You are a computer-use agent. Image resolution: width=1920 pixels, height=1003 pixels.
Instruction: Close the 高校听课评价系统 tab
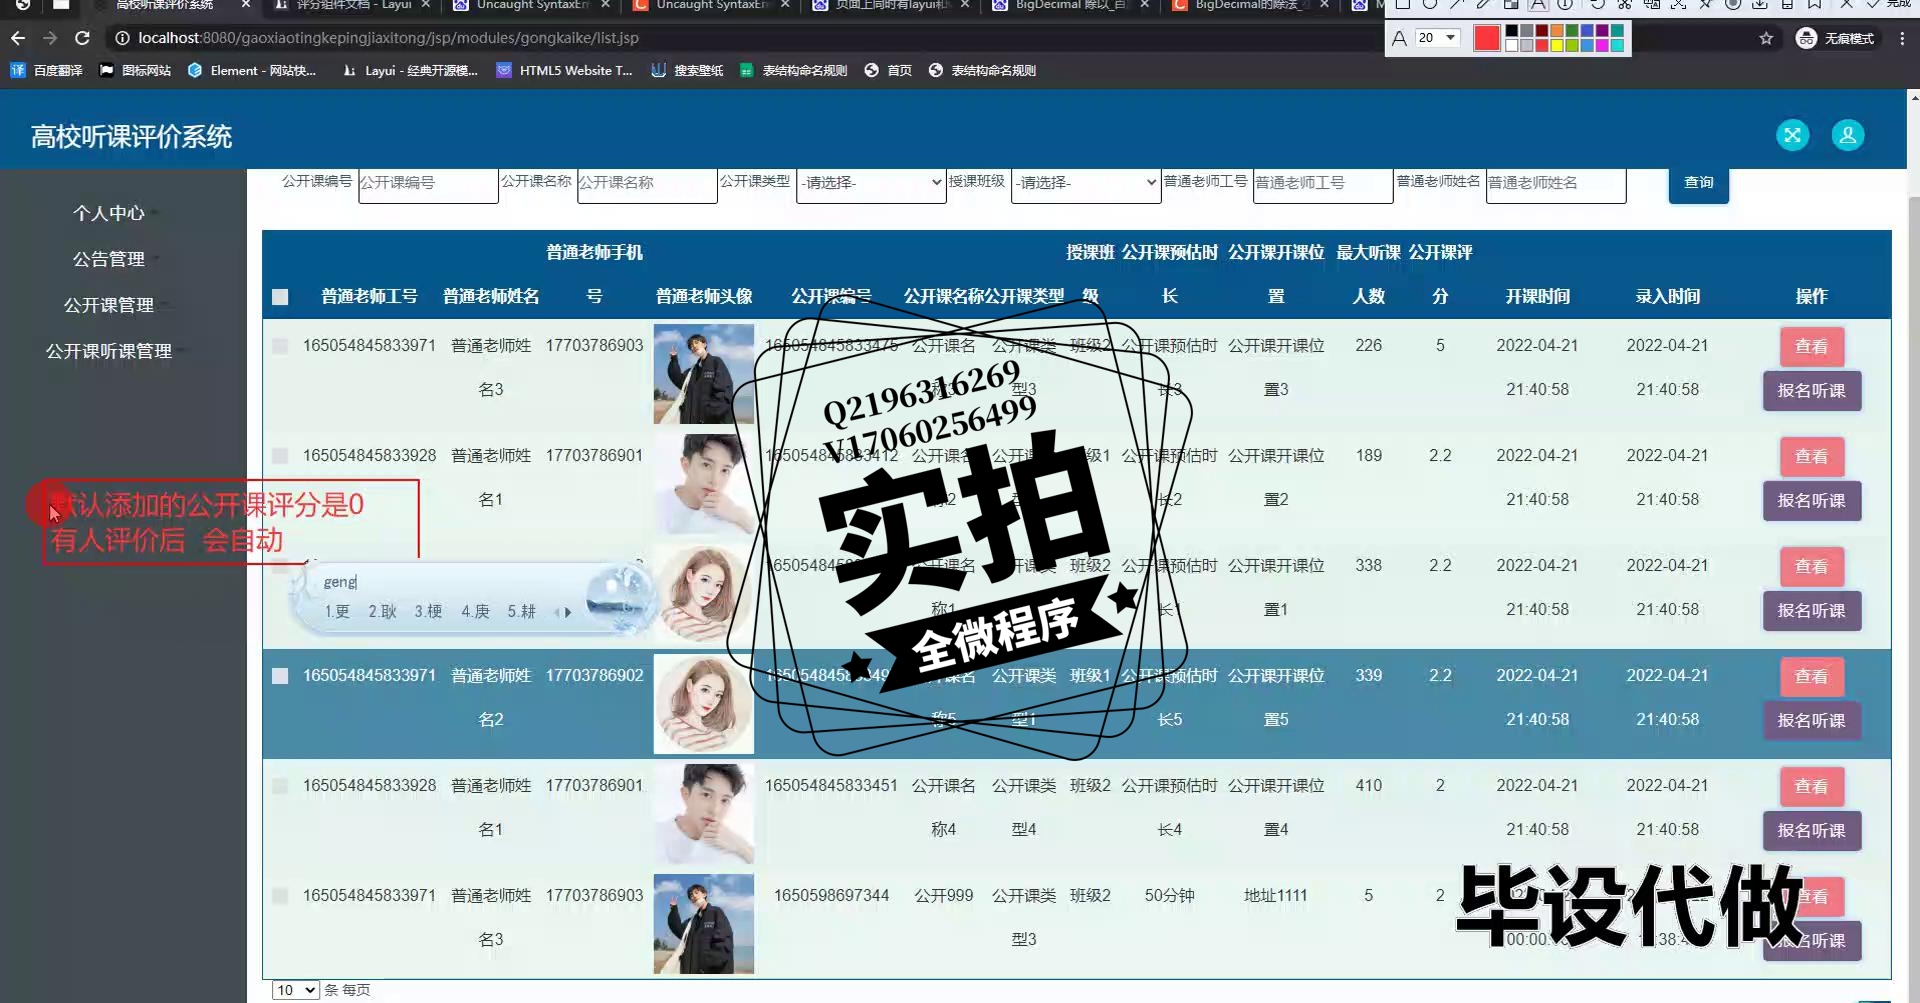tap(246, 5)
